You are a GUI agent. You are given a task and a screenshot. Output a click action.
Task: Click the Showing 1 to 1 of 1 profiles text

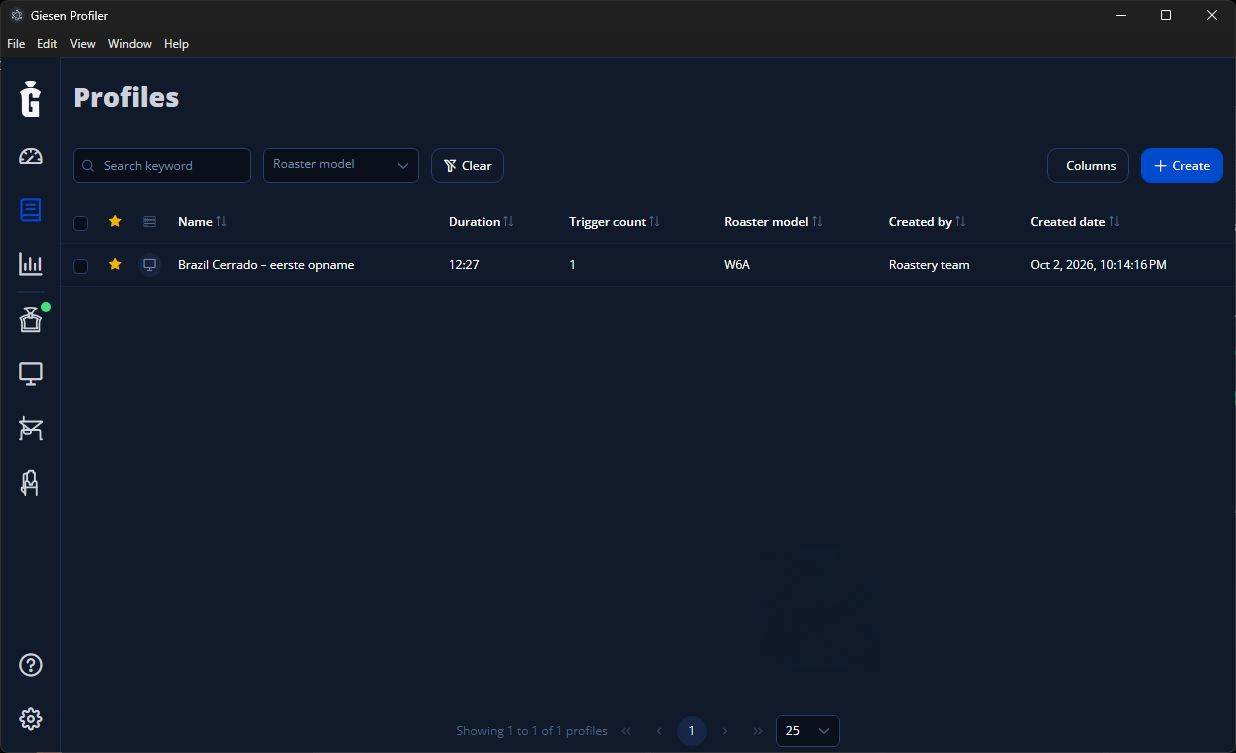click(x=532, y=731)
